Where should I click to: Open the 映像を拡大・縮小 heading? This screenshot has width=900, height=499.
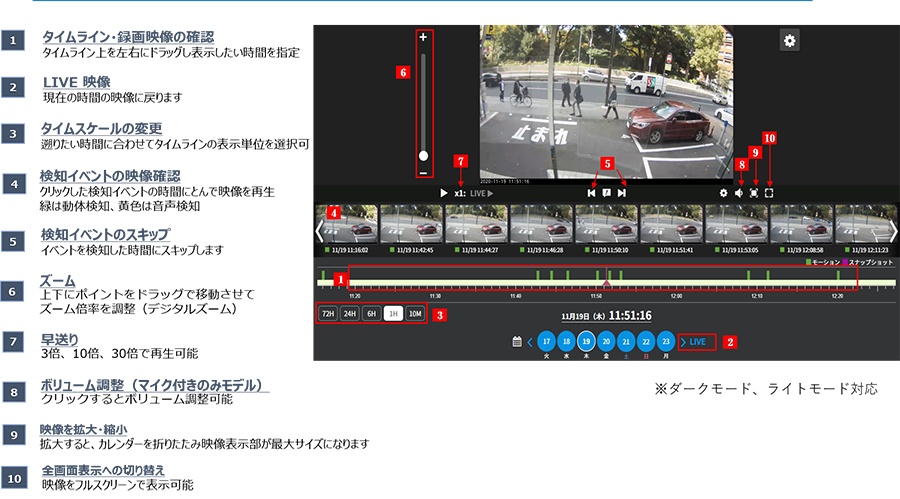pyautogui.click(x=84, y=430)
